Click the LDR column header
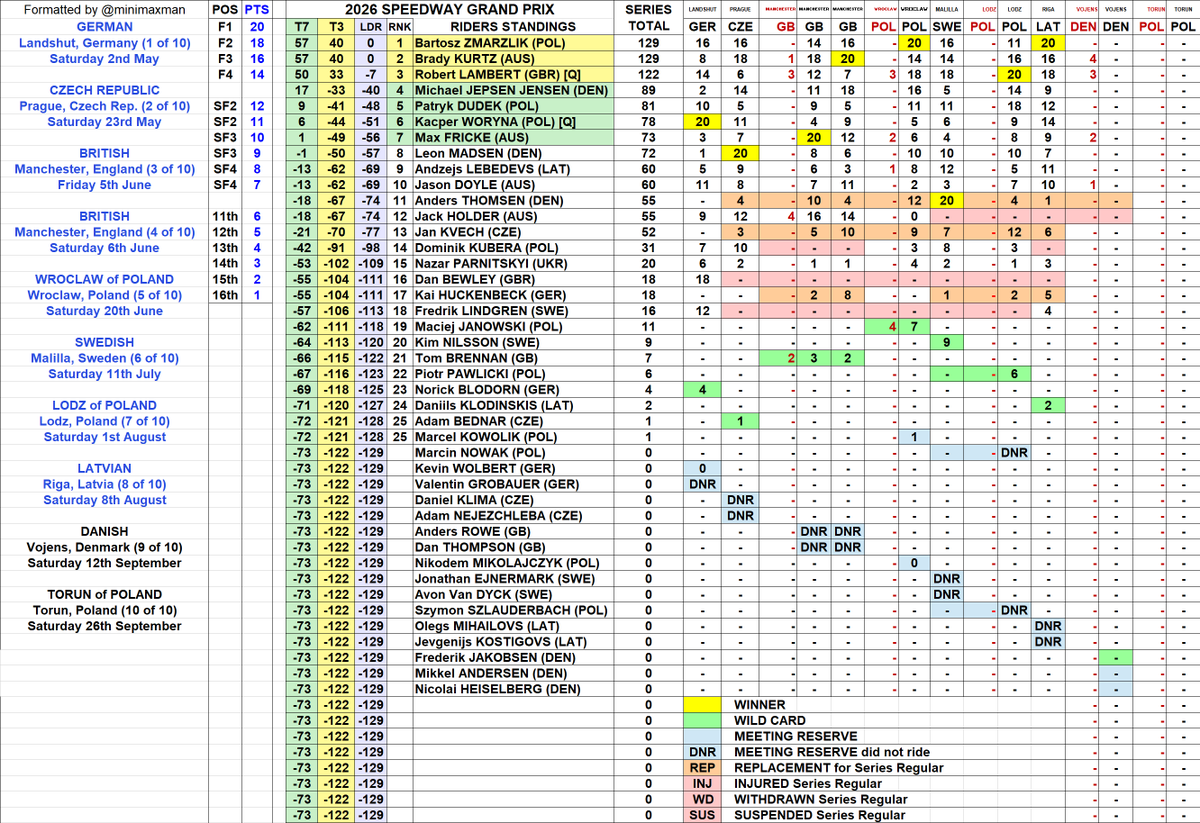 (x=371, y=26)
